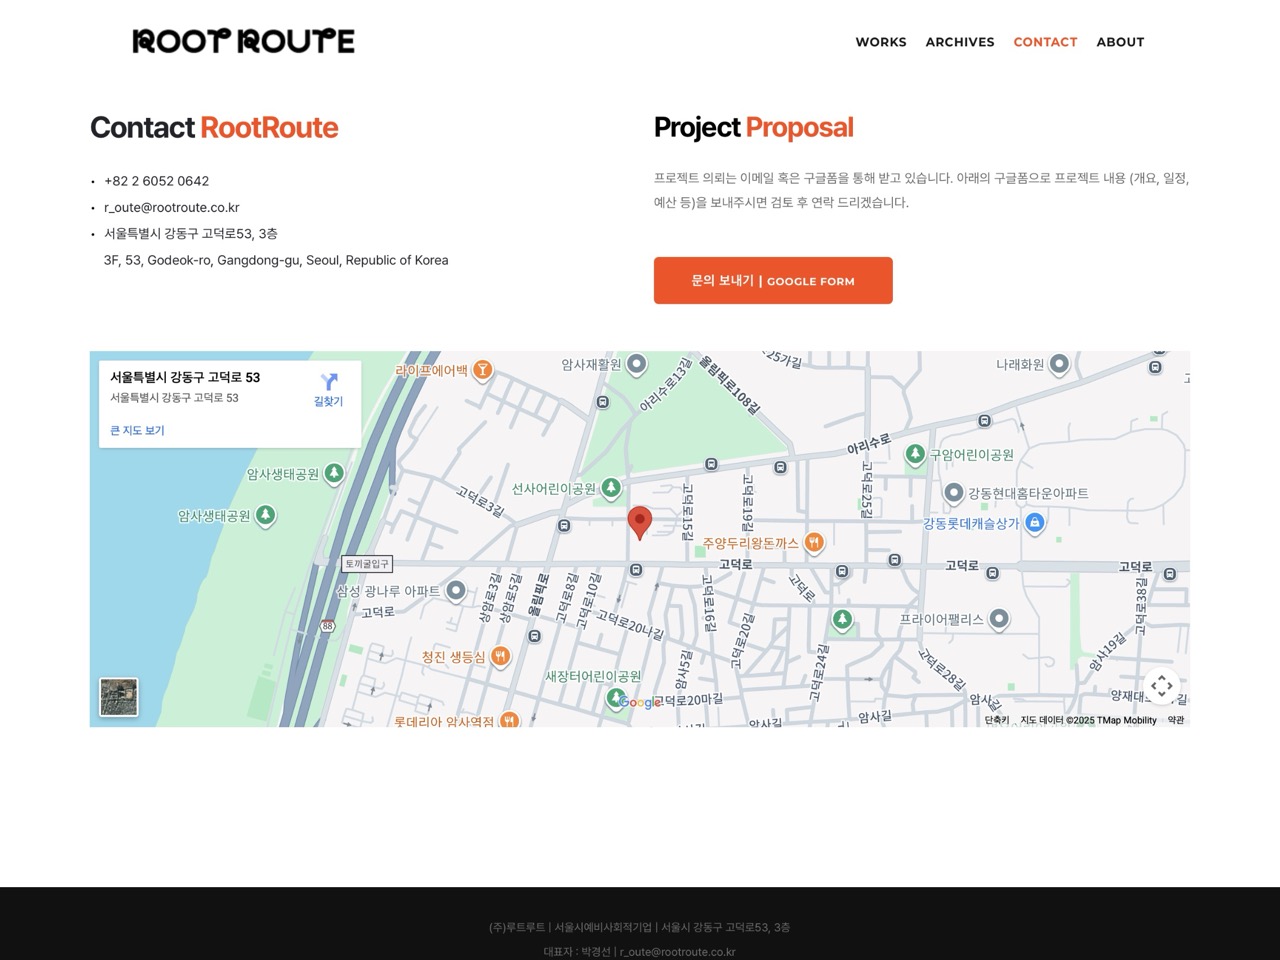This screenshot has width=1280, height=960.
Task: Open the WORKS menu item
Action: pyautogui.click(x=880, y=42)
